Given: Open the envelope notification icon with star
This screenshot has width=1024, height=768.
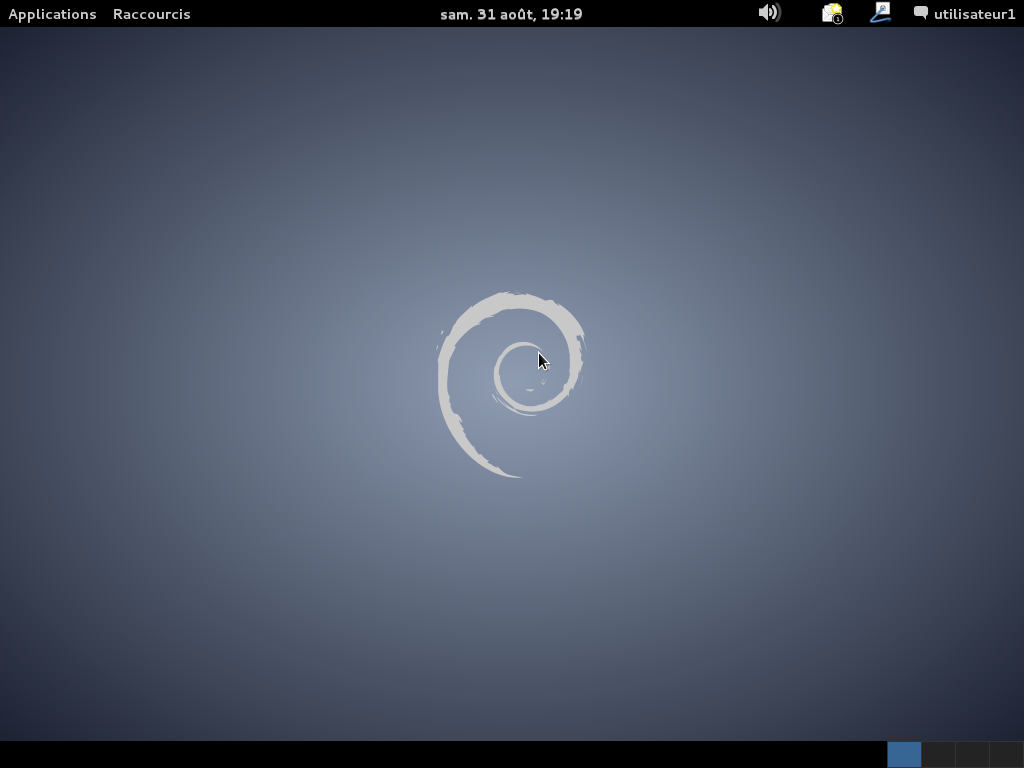Looking at the screenshot, I should (831, 13).
